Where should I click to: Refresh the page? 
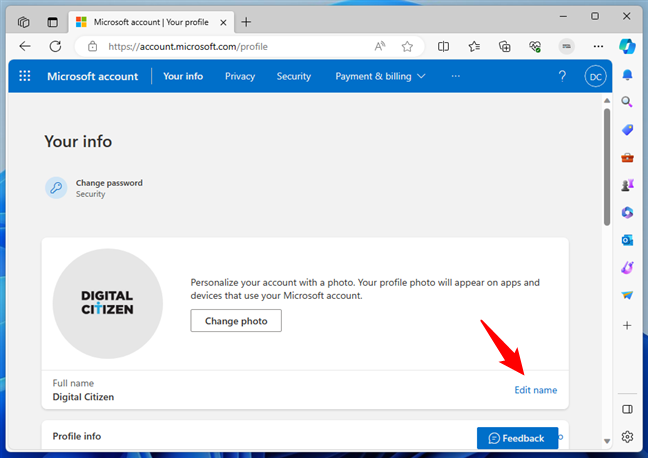tap(55, 46)
